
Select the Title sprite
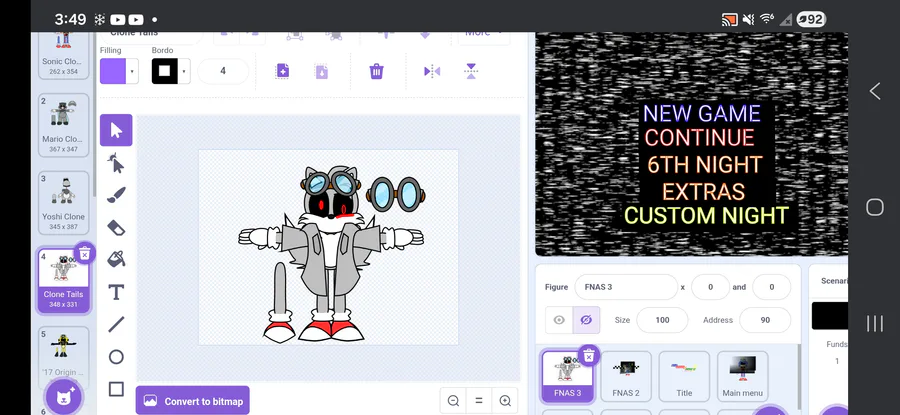[x=684, y=377]
